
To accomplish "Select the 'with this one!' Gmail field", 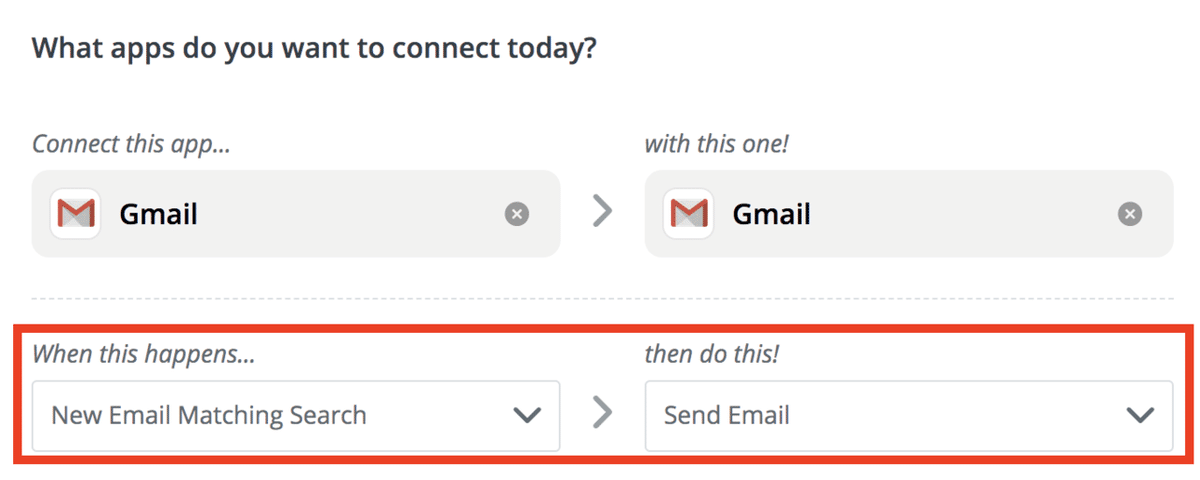I will 920,213.
